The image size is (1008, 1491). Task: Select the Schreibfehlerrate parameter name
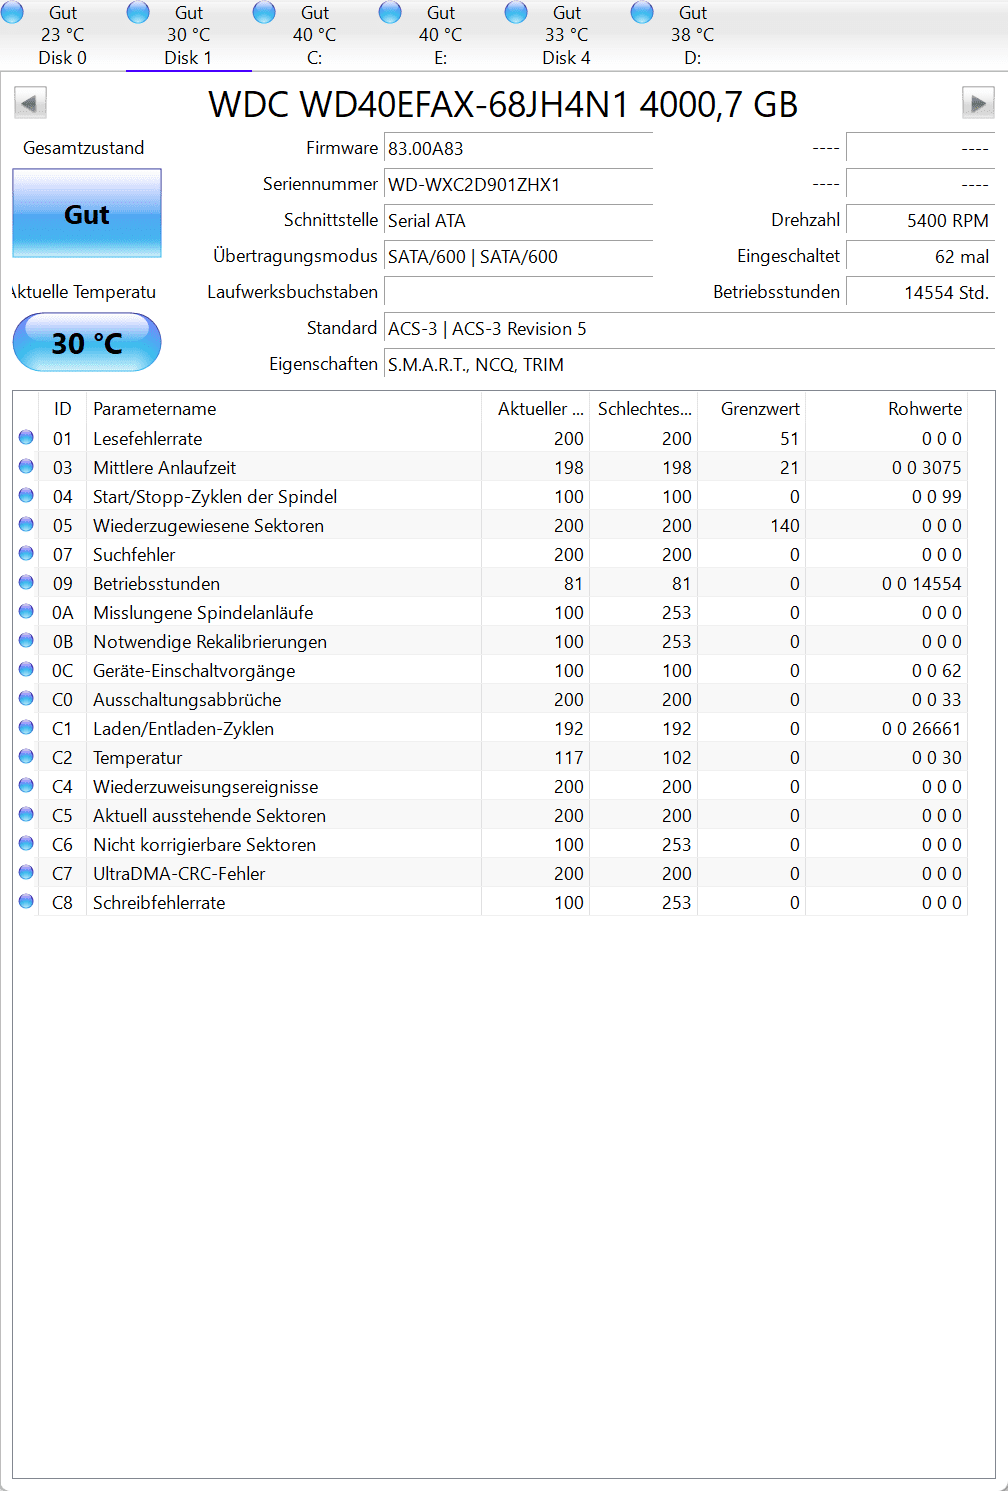coord(159,903)
